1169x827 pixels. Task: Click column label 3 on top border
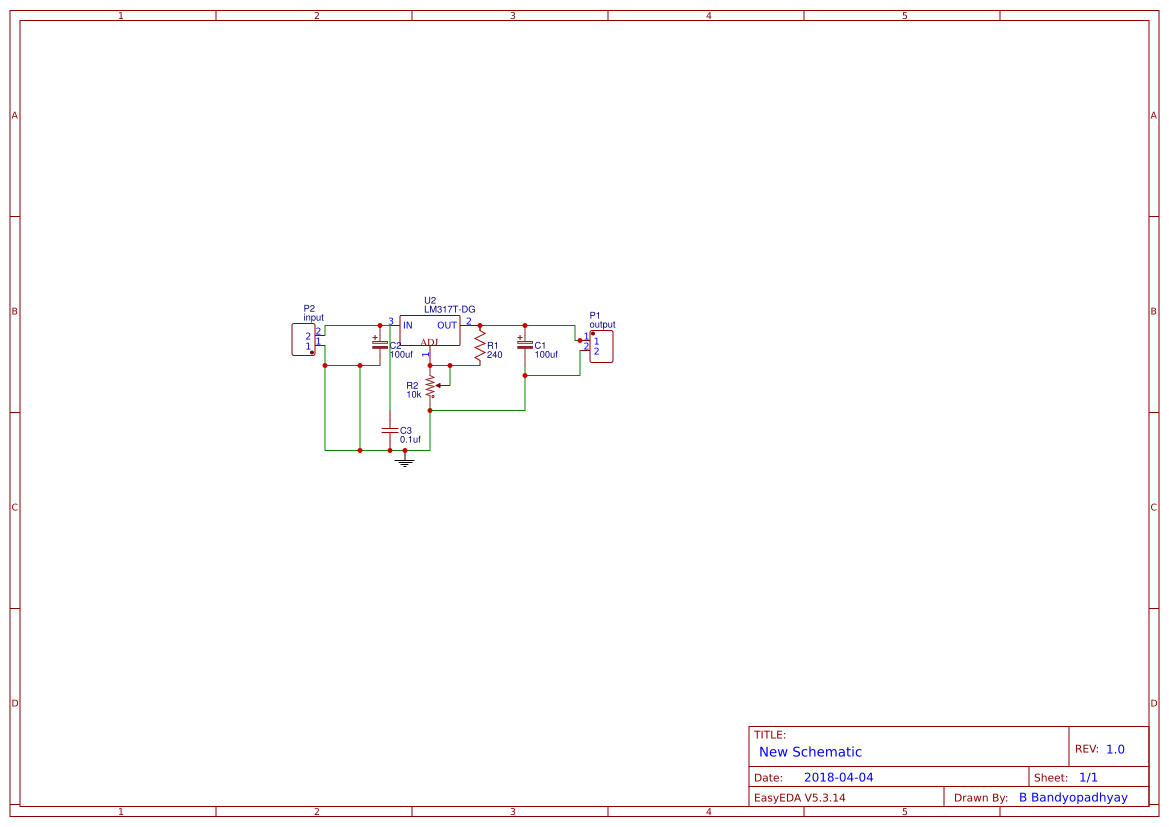click(x=511, y=15)
